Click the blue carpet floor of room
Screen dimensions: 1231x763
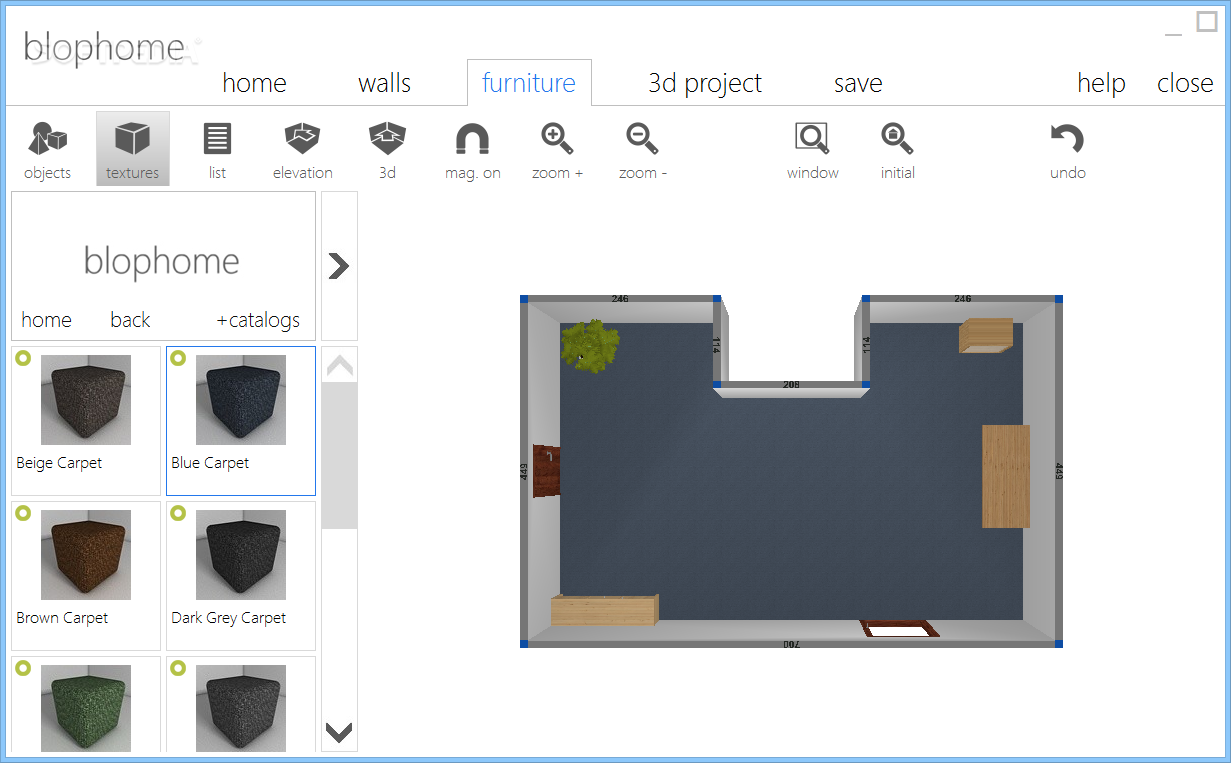point(790,500)
